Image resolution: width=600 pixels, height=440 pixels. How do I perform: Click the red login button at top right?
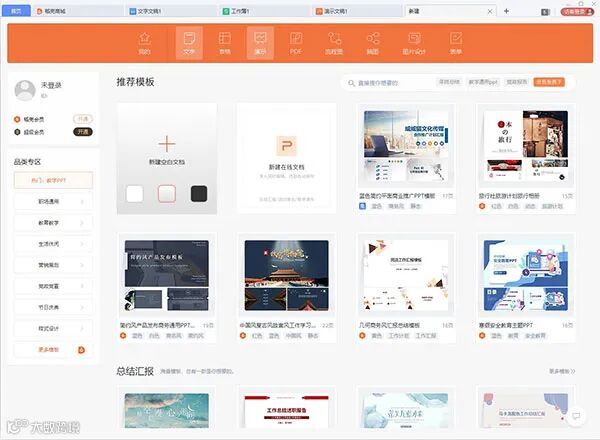click(x=577, y=12)
